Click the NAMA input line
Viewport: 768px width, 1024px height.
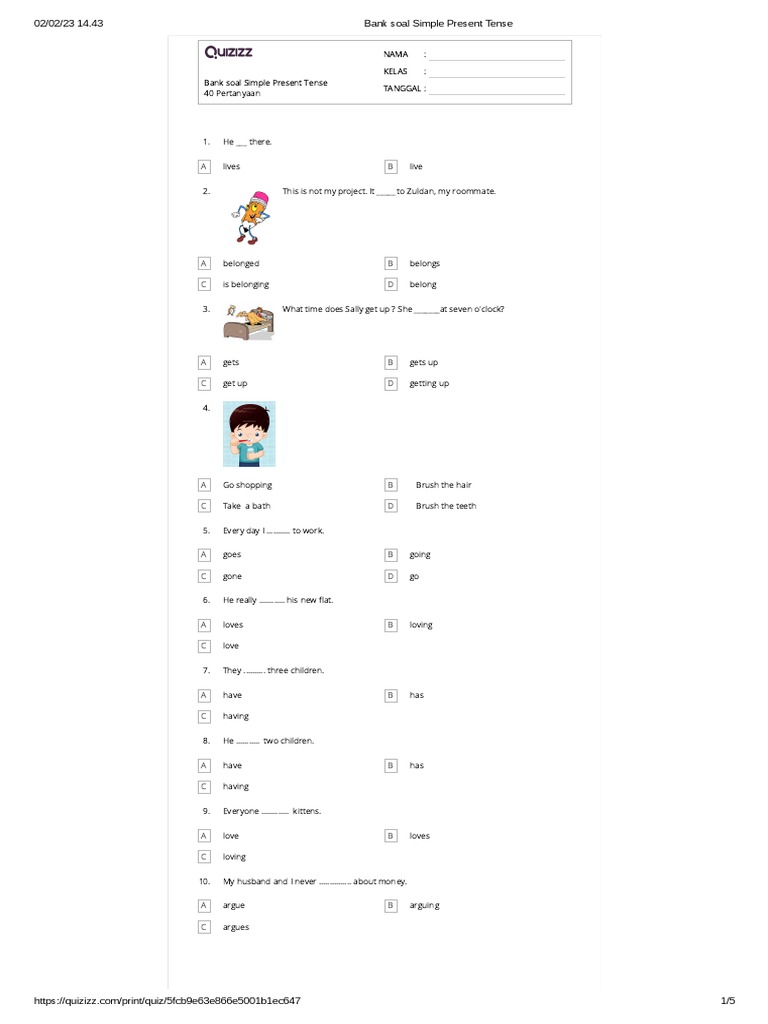[x=496, y=55]
